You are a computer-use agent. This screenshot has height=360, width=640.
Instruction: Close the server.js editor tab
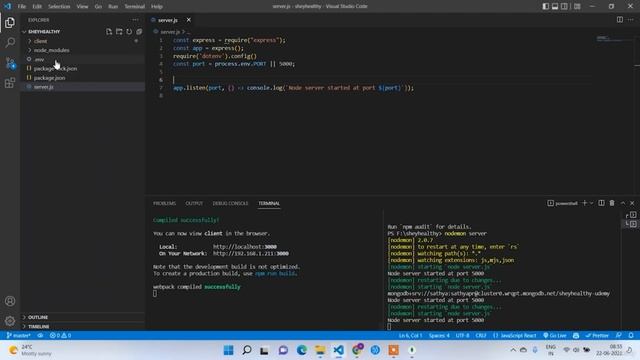(189, 20)
